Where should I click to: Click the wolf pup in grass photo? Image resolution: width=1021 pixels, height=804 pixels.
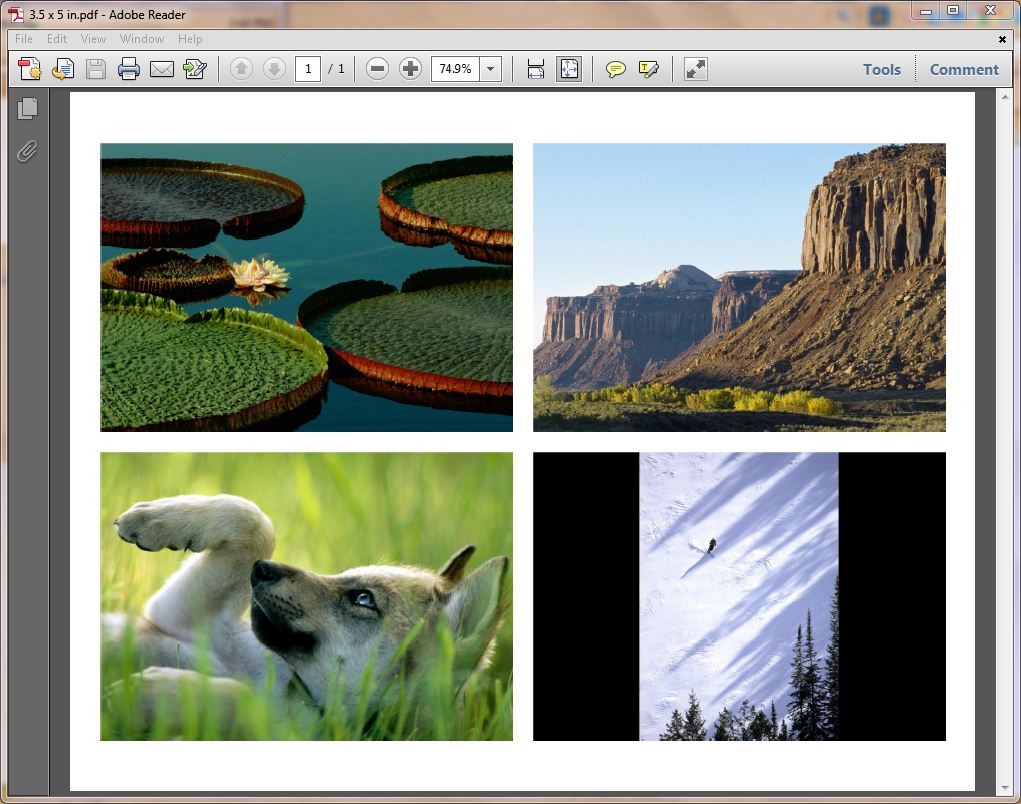pos(306,596)
